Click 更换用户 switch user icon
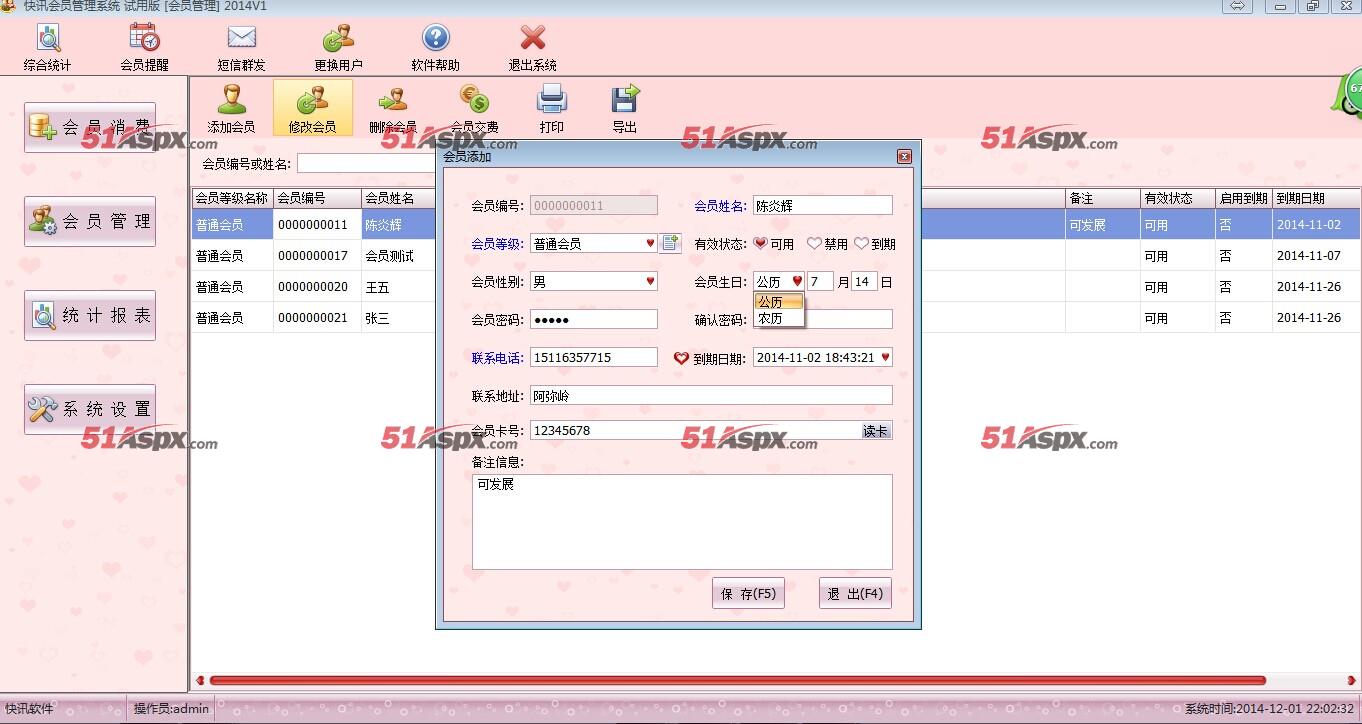This screenshot has width=1362, height=724. [x=338, y=47]
